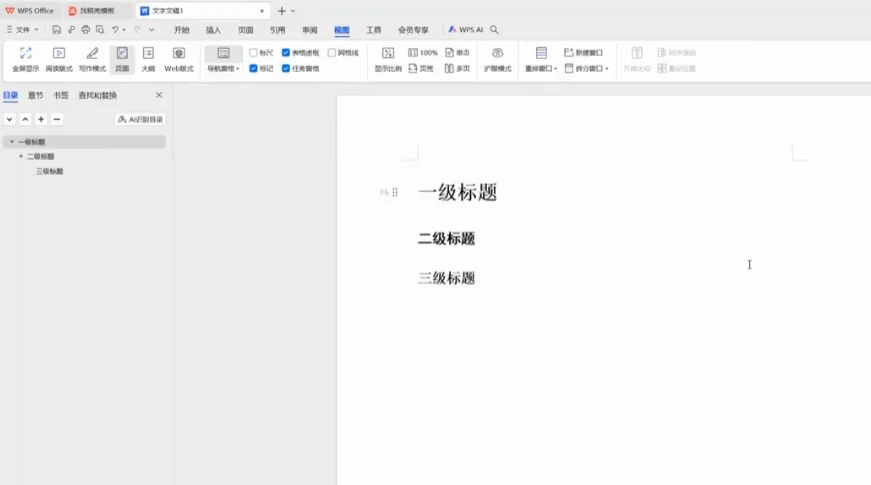Switch to the 书签 navigation tab
The height and width of the screenshot is (485, 871).
click(x=61, y=96)
